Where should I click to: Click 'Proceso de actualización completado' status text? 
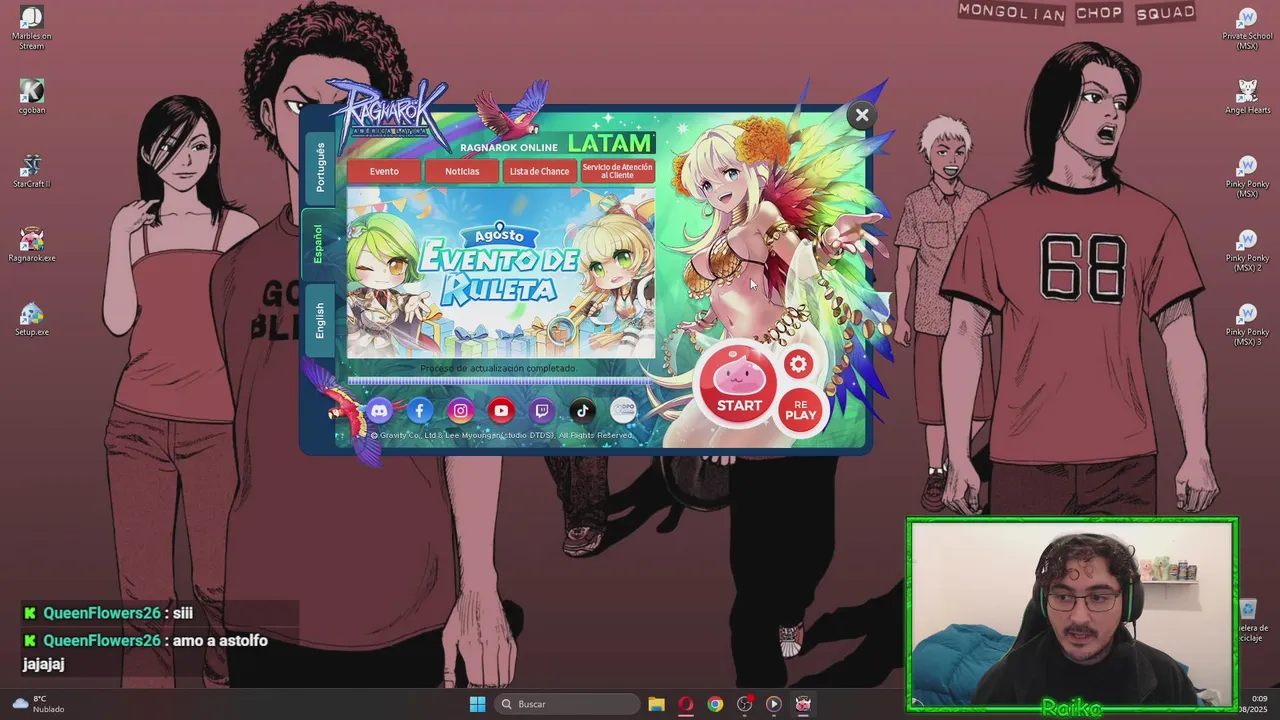[498, 368]
